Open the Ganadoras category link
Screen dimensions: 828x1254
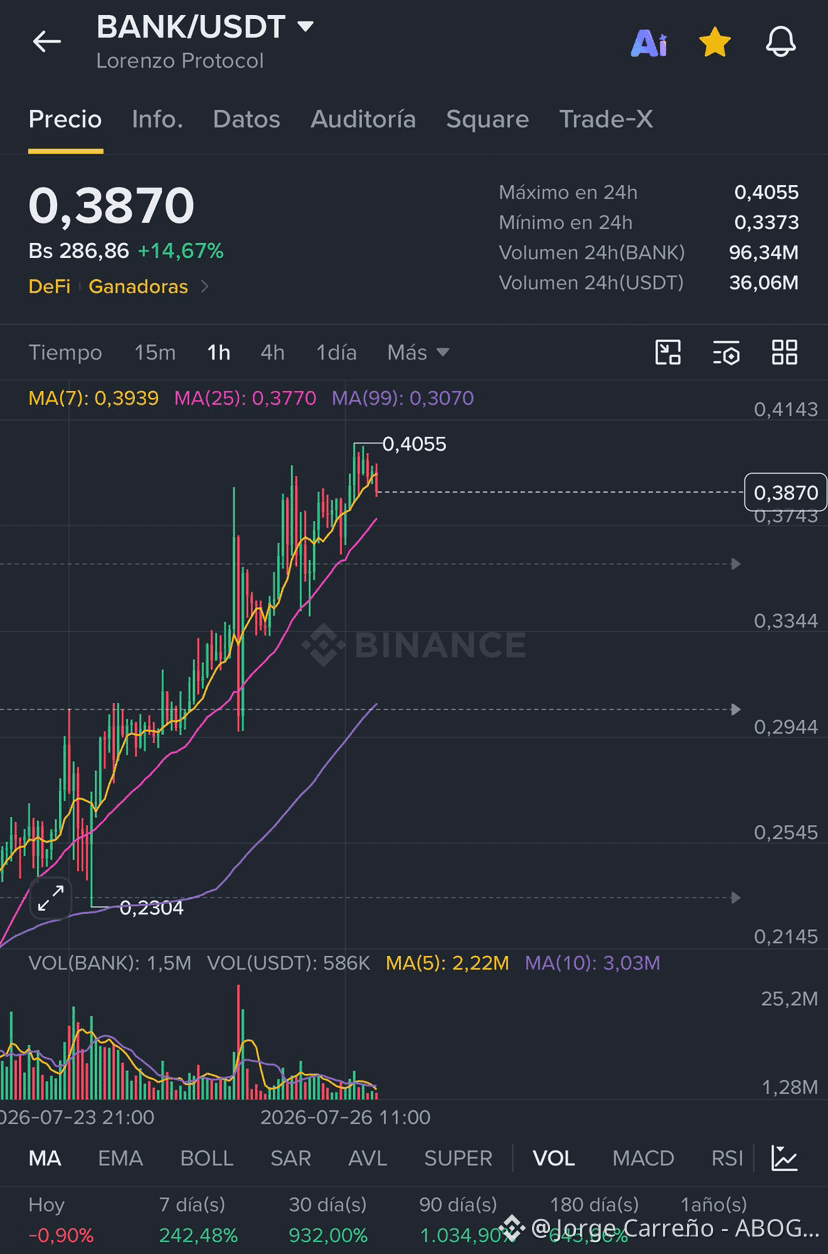click(138, 286)
